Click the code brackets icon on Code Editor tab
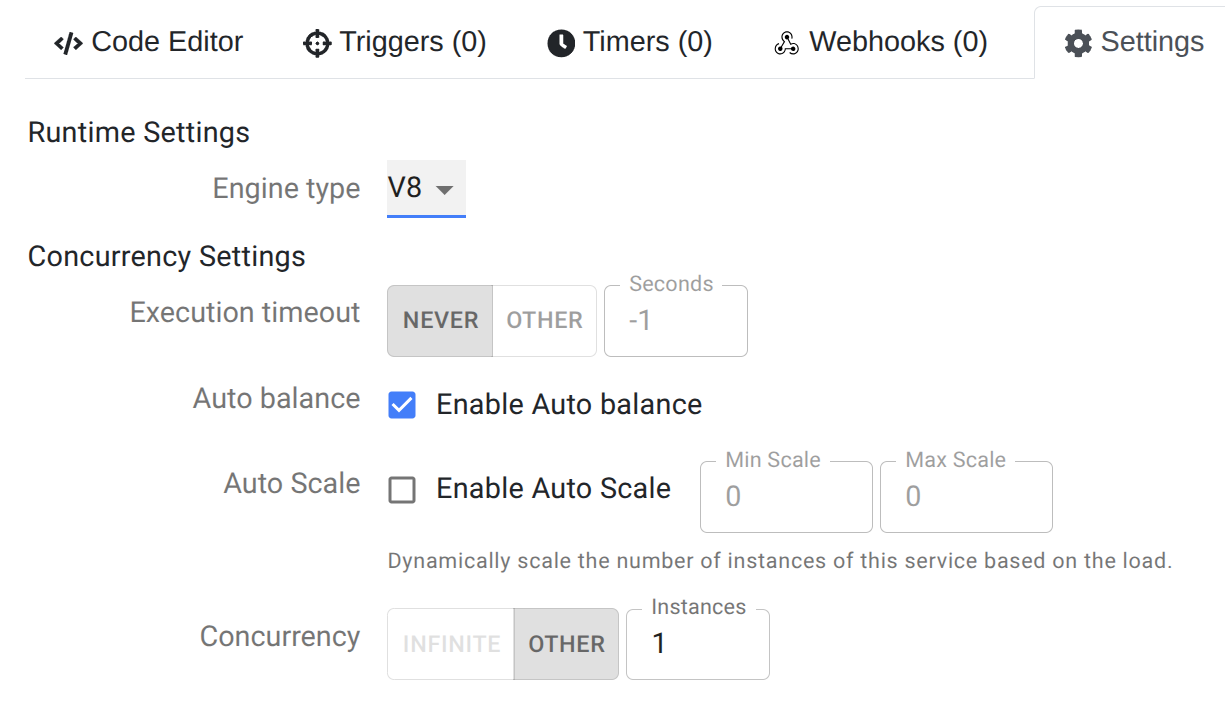Screen dimensions: 1225x703 (x=68, y=43)
